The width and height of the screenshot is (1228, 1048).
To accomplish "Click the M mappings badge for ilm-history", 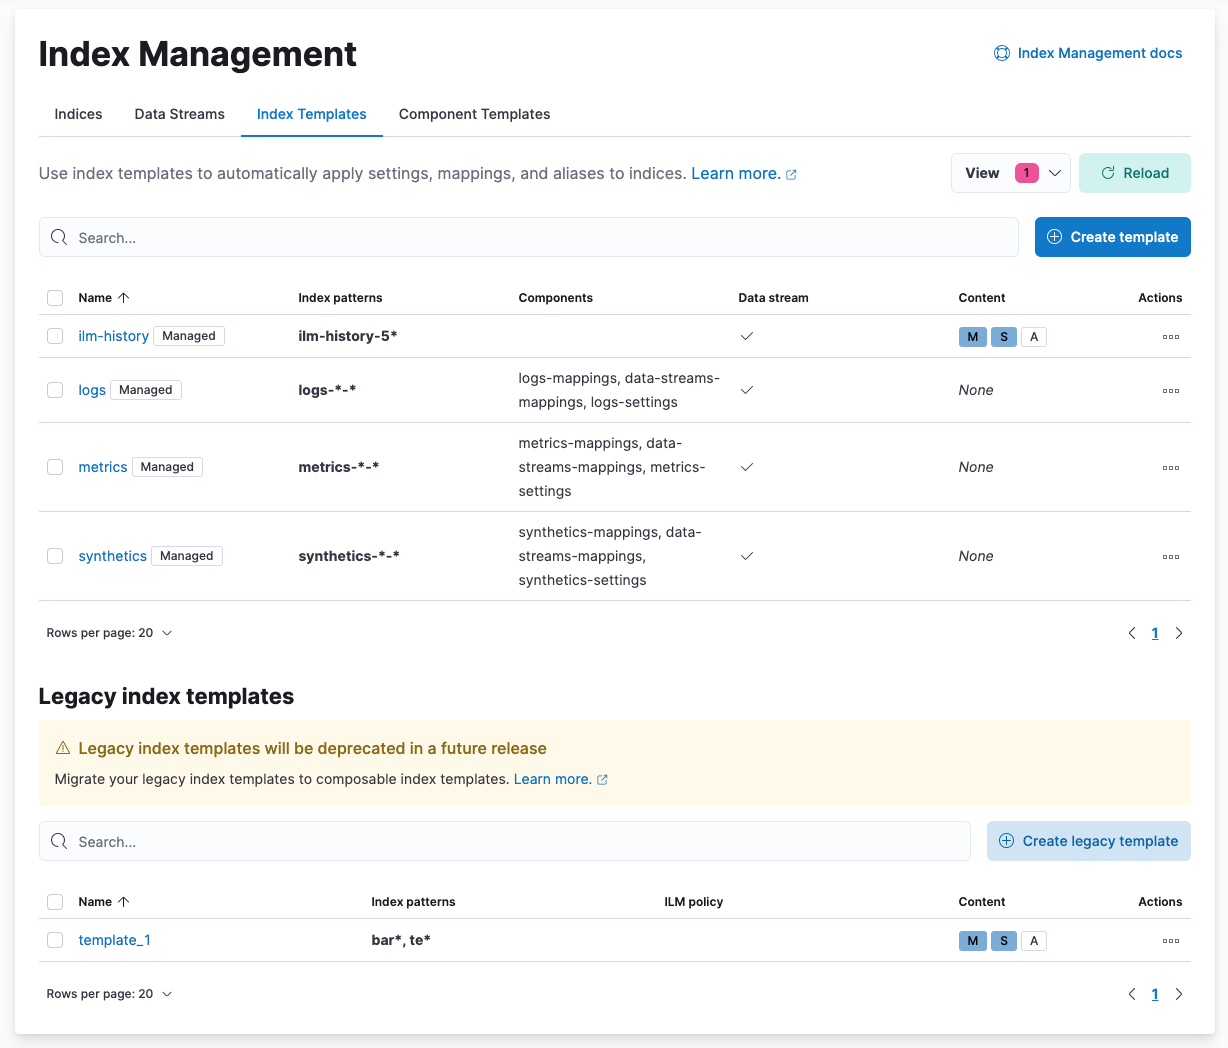I will point(972,337).
